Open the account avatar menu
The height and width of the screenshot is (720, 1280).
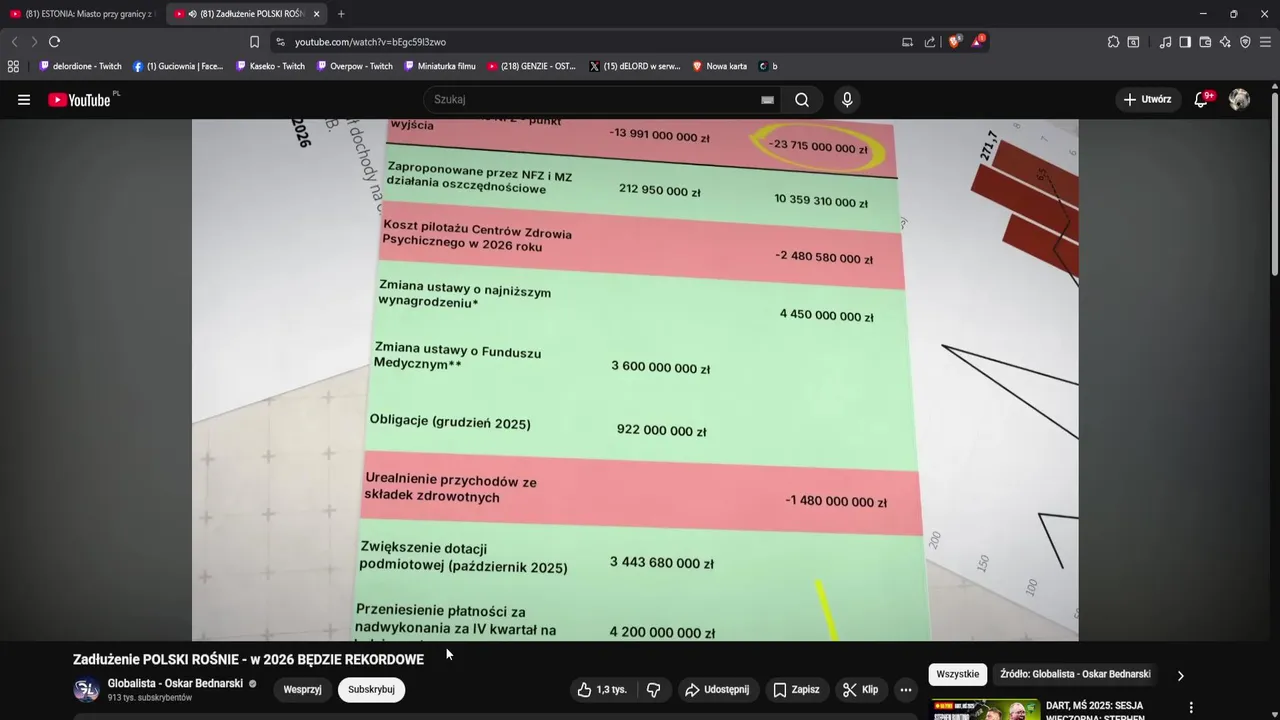[1239, 99]
